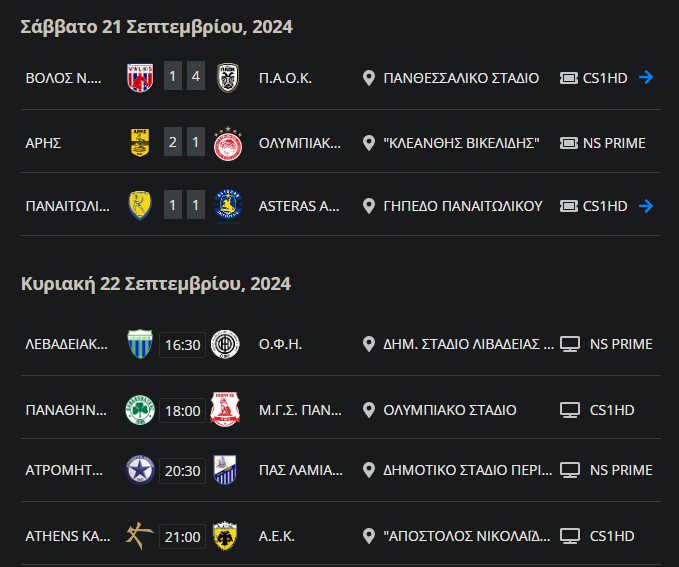This screenshot has height=567, width=679.
Task: Click the ΟΛΥΜΠΙΑΚΟ ΣΤΑΔΙΟ venue link
Action: click(x=450, y=409)
